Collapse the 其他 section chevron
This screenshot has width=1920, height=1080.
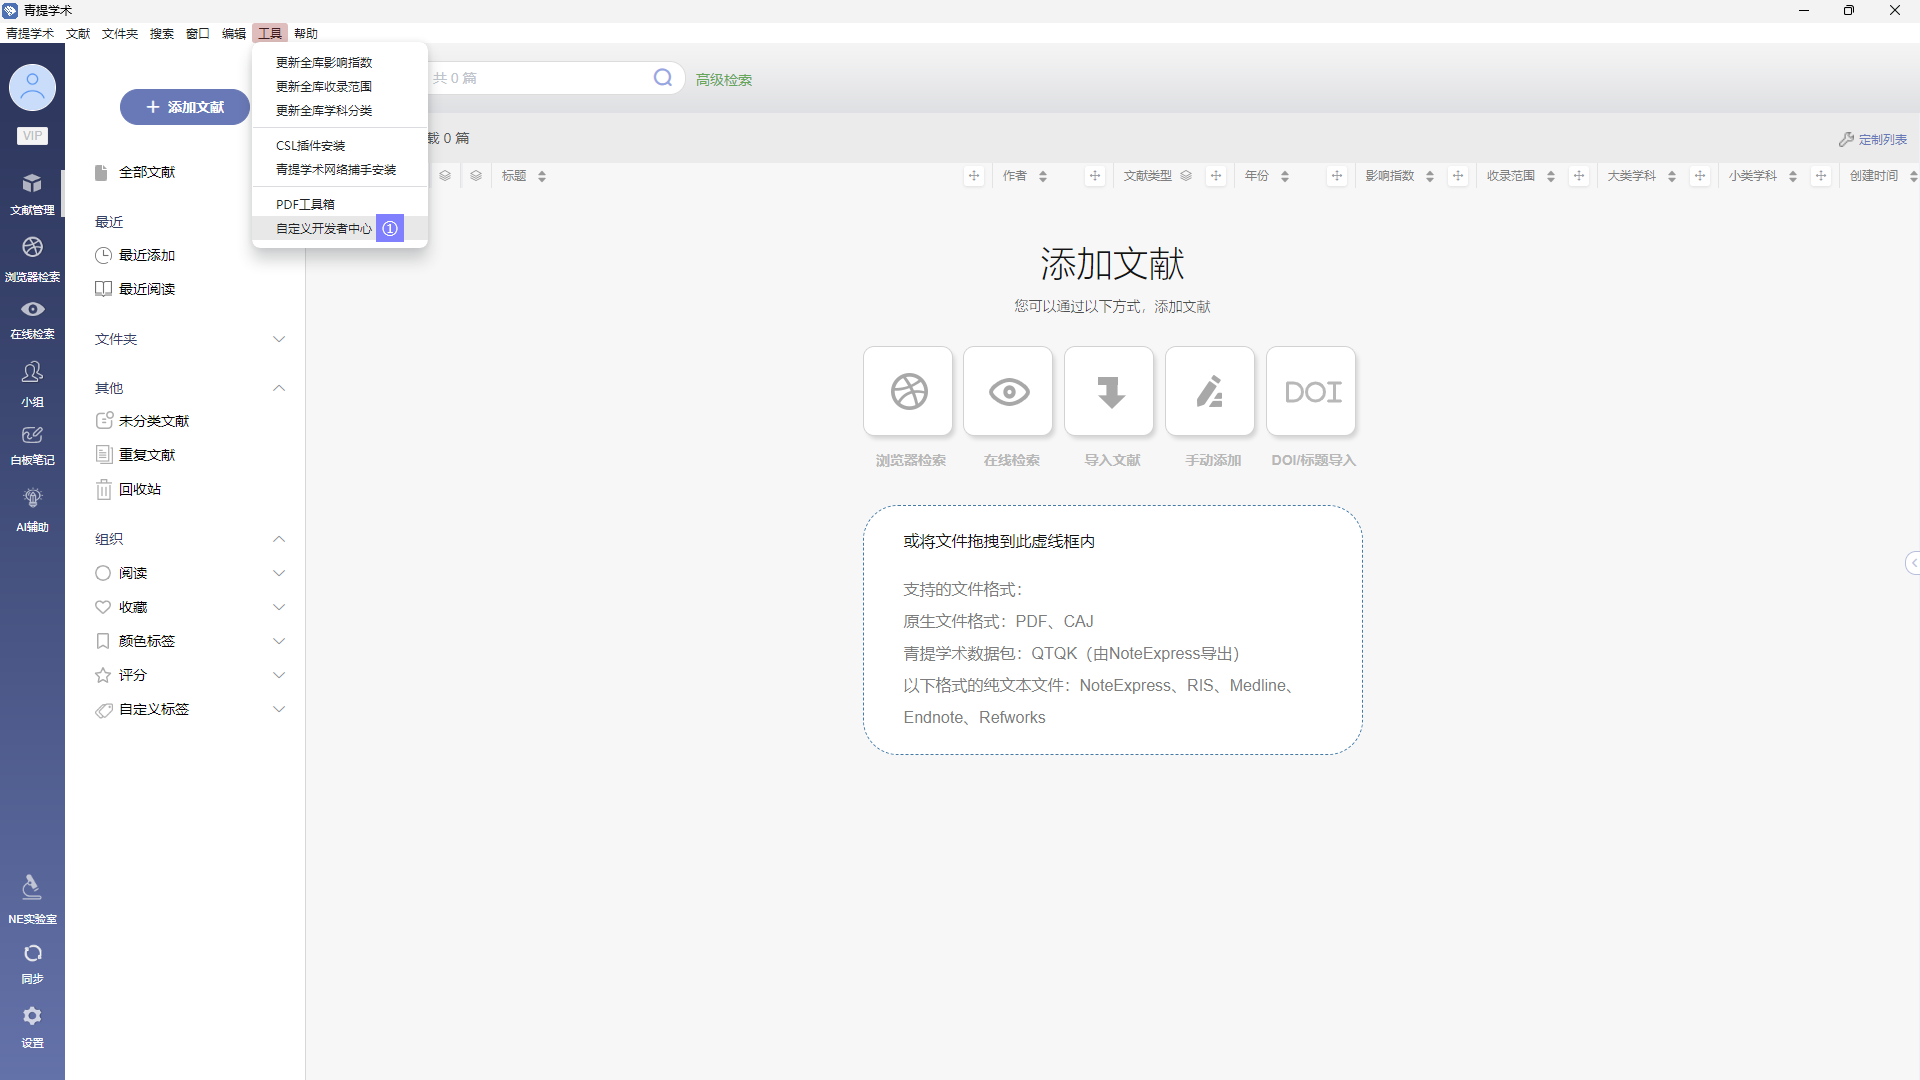[x=279, y=388]
